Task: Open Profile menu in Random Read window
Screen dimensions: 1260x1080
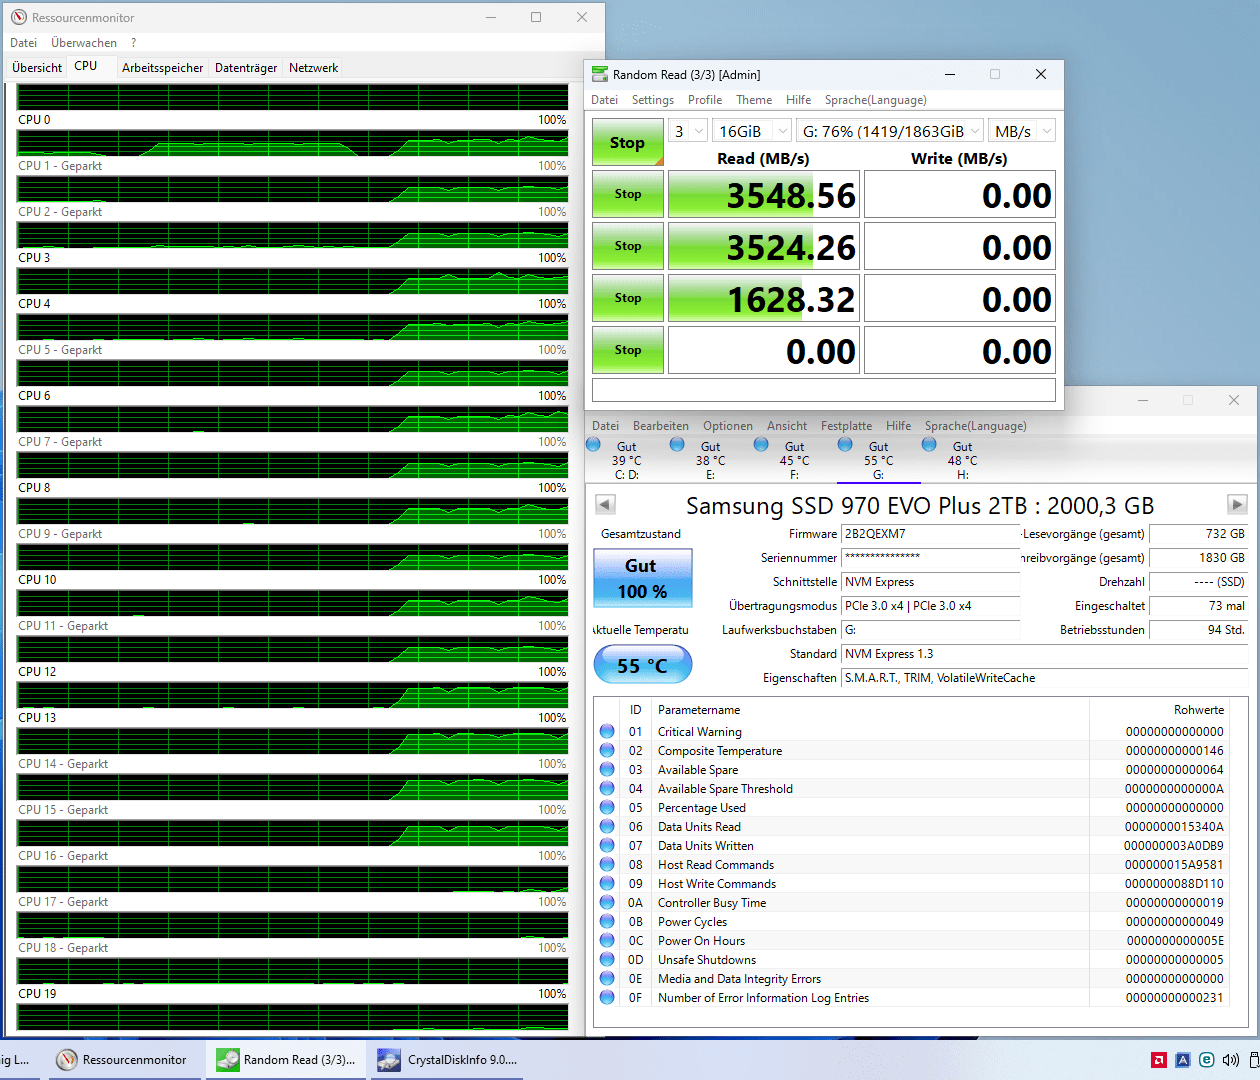Action: 705,100
